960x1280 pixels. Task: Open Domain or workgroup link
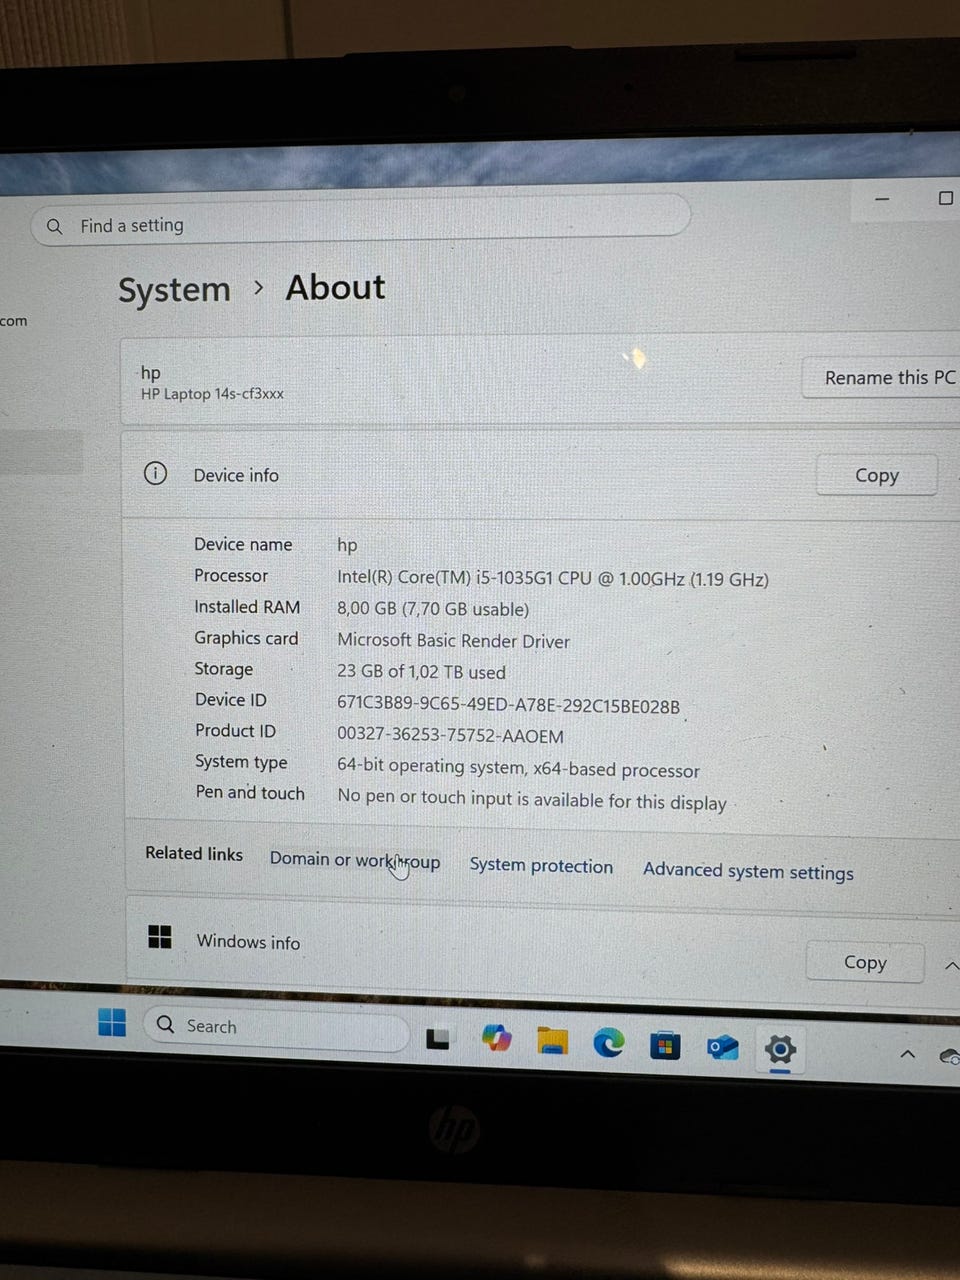point(355,860)
